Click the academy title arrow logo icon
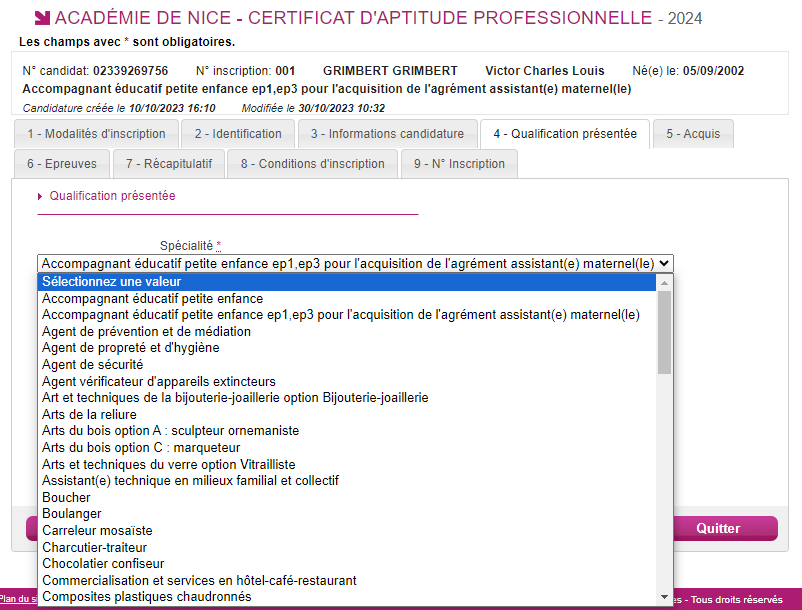The width and height of the screenshot is (802, 610). tap(42, 18)
